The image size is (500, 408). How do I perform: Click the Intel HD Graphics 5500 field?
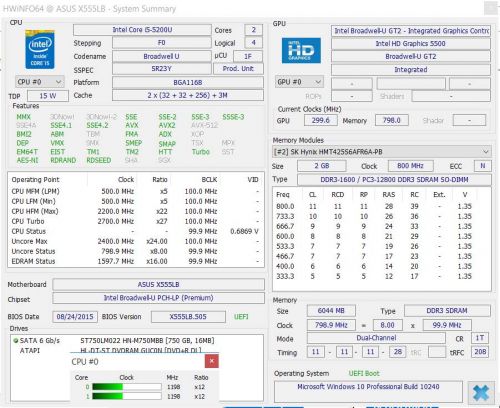click(x=410, y=44)
